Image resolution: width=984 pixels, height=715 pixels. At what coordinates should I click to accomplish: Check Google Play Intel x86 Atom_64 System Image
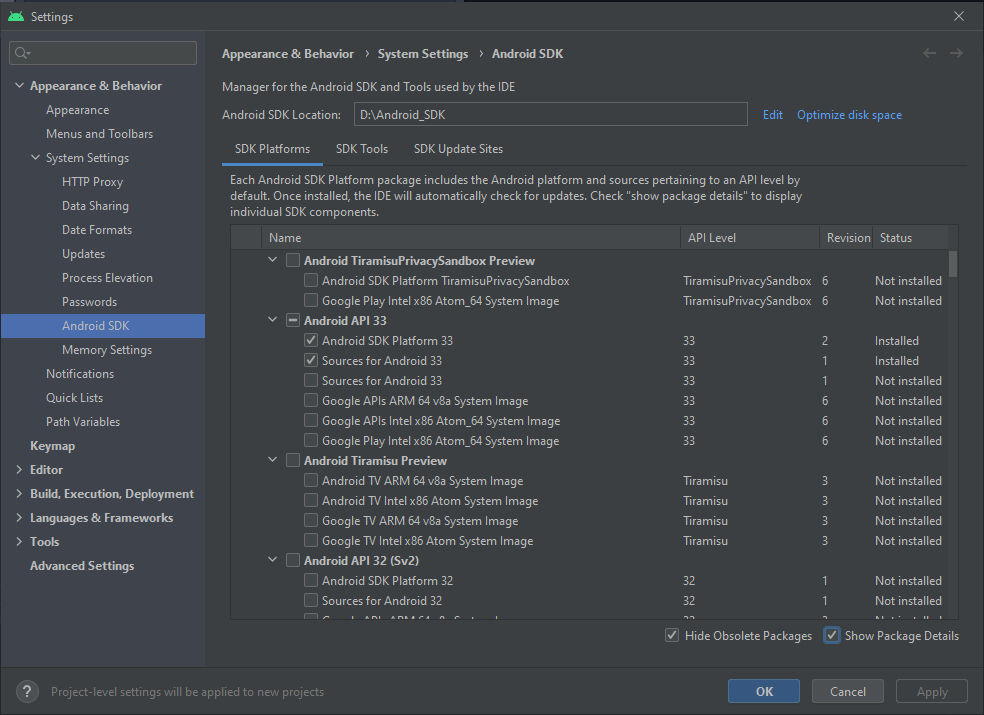(x=311, y=440)
